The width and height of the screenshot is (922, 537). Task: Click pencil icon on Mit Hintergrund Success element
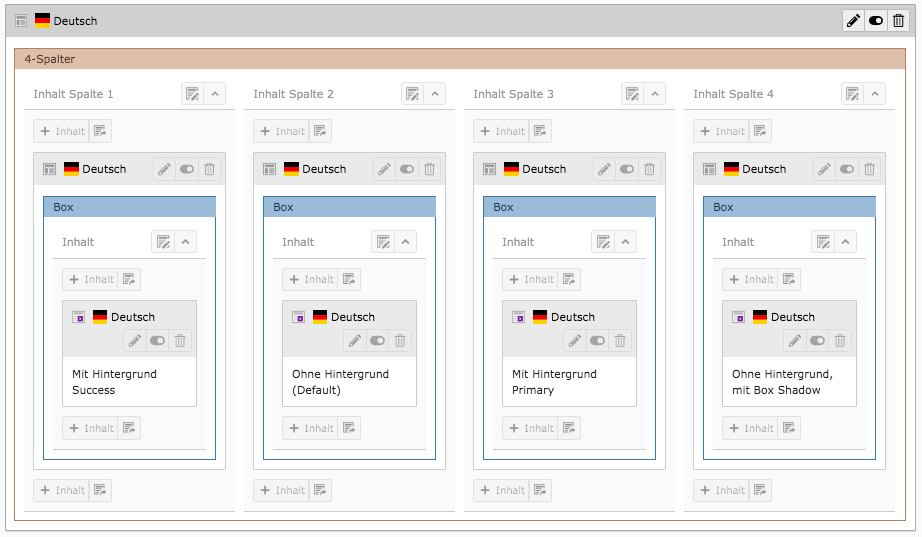[135, 341]
